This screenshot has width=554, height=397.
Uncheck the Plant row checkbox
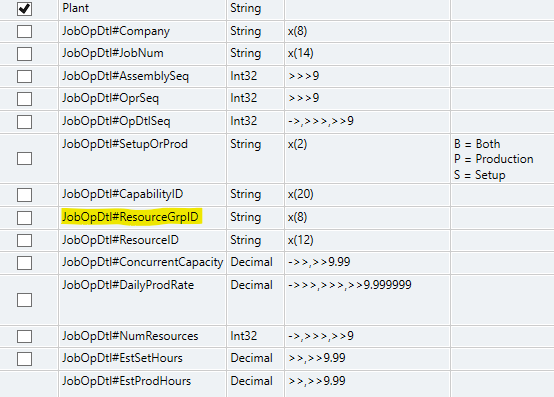(24, 9)
